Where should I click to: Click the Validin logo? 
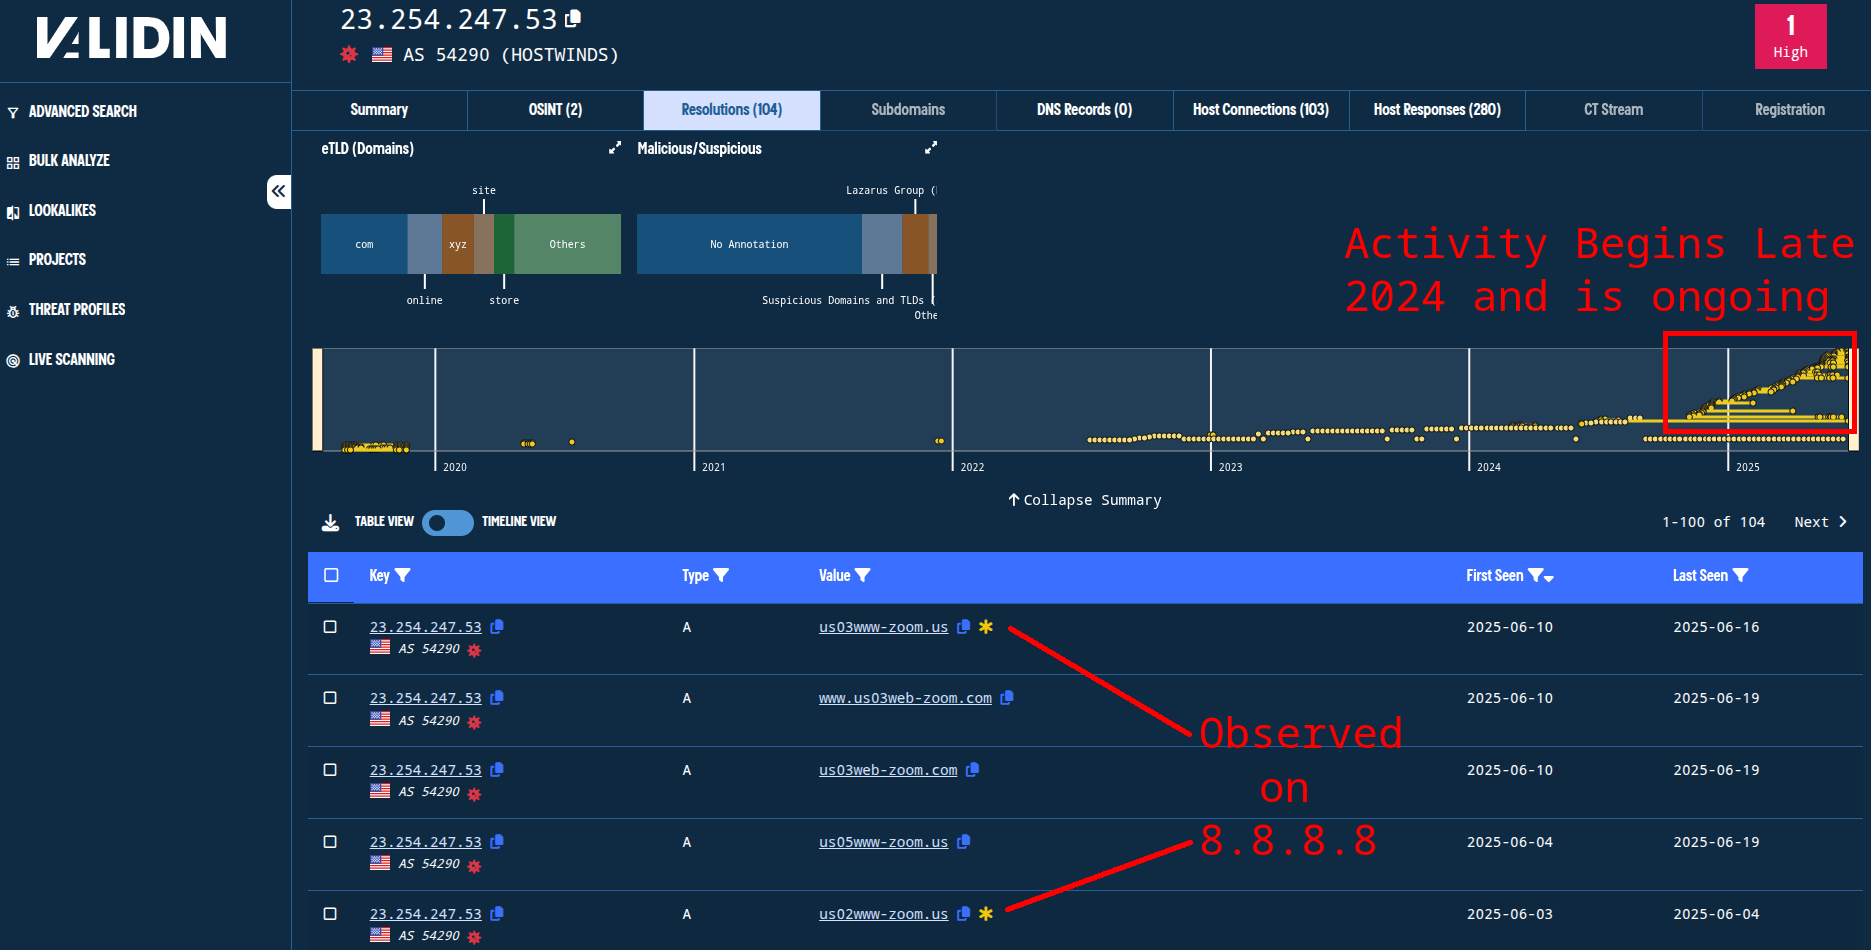click(131, 37)
